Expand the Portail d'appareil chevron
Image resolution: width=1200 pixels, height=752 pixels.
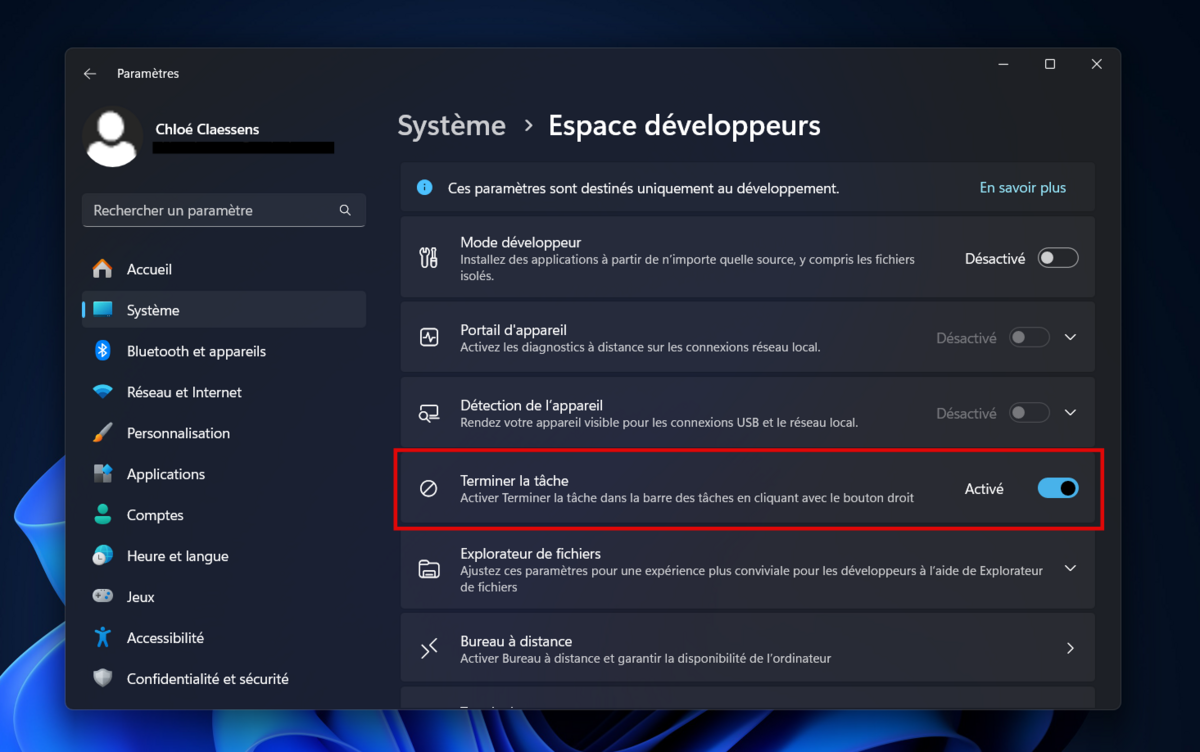pos(1070,338)
